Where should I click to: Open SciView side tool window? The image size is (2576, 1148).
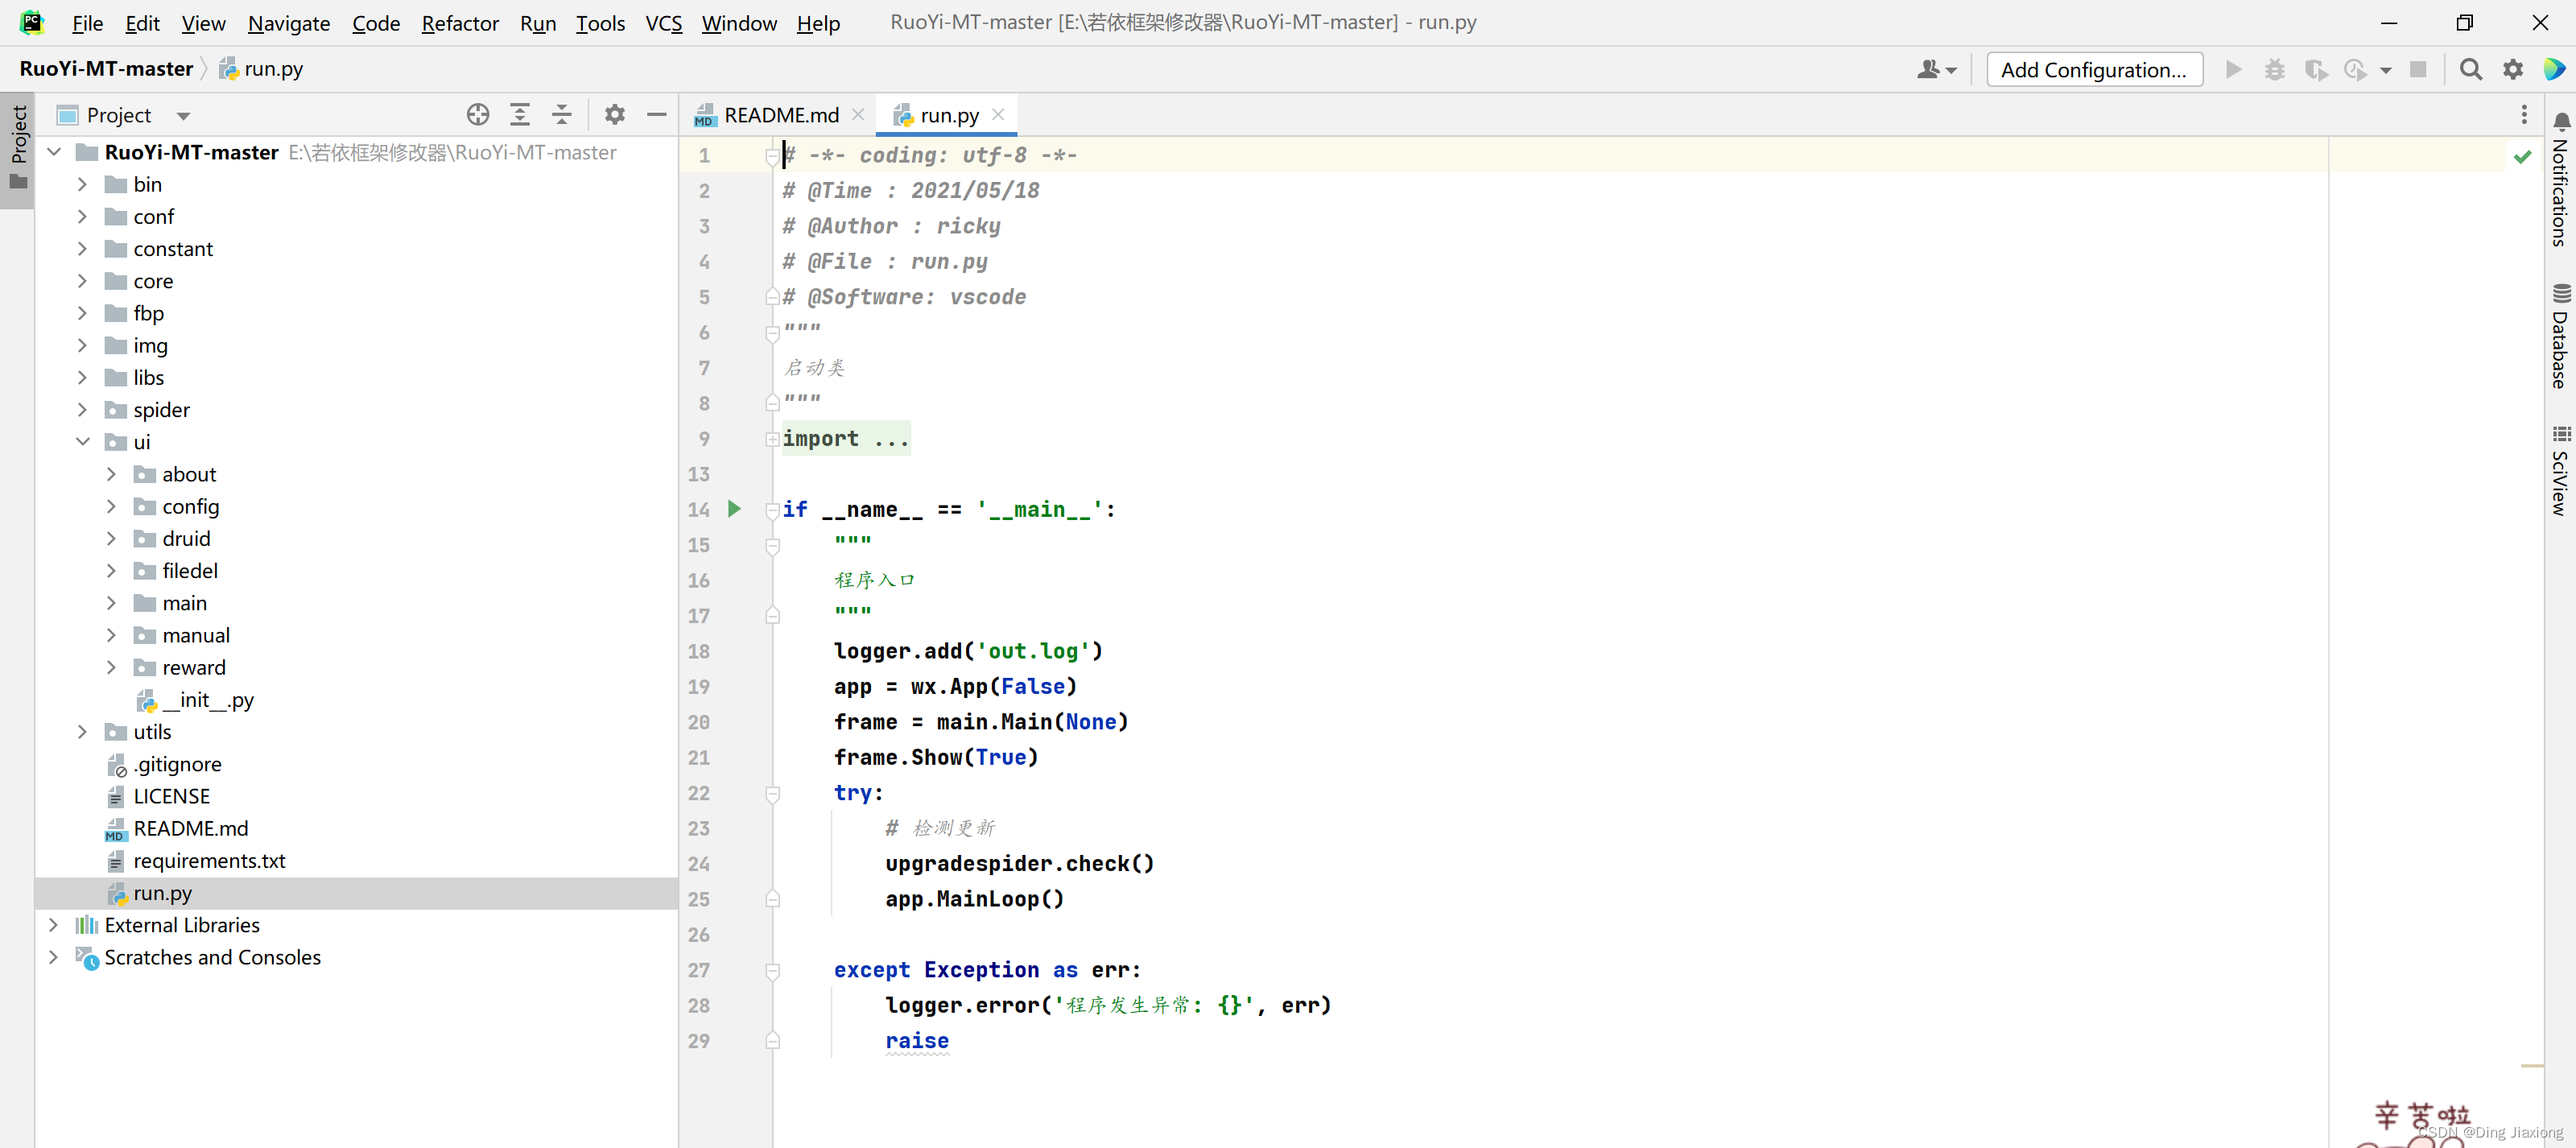tap(2560, 471)
